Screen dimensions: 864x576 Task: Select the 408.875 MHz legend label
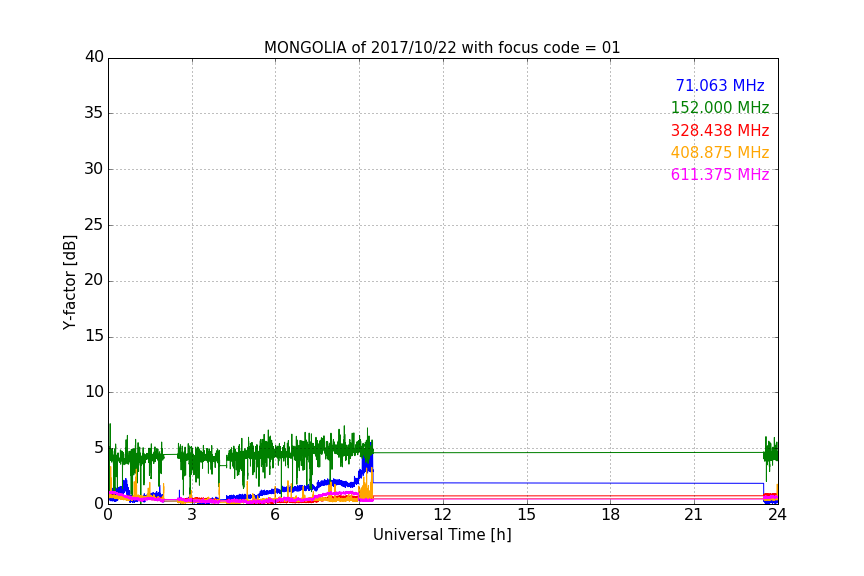pos(720,152)
